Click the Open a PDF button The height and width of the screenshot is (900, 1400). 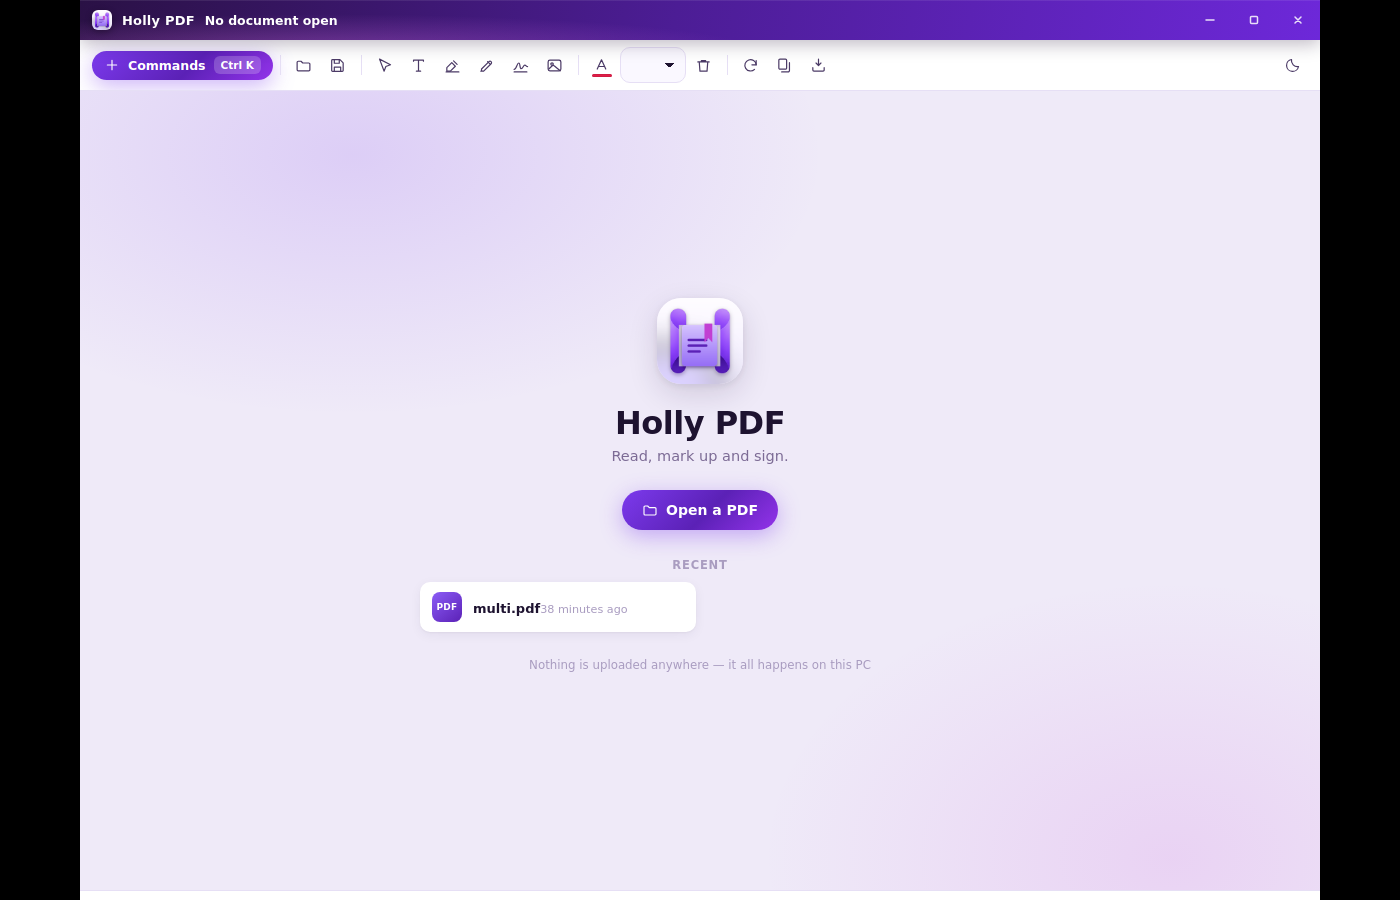click(x=700, y=510)
